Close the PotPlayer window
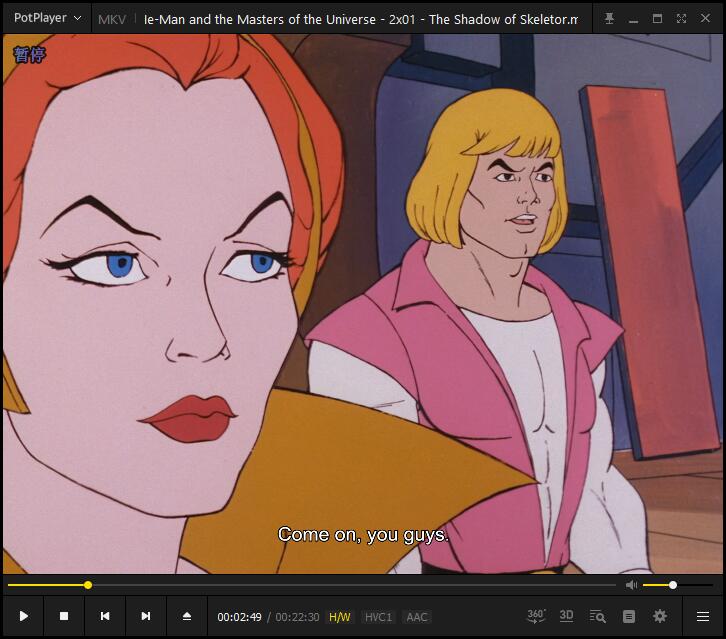726x639 pixels. click(x=705, y=18)
